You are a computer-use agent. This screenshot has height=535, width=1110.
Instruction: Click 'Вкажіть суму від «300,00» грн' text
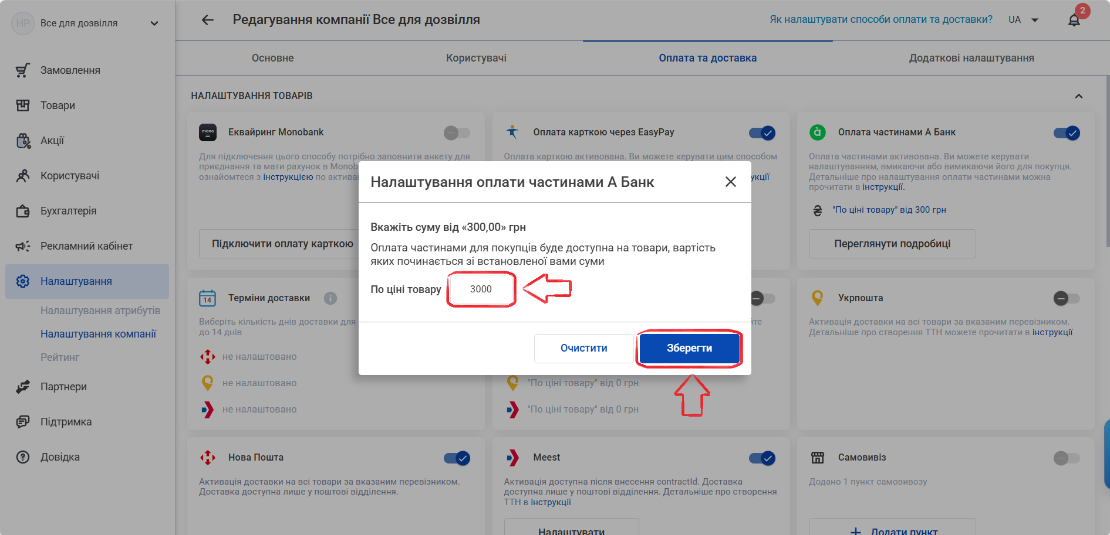point(449,228)
